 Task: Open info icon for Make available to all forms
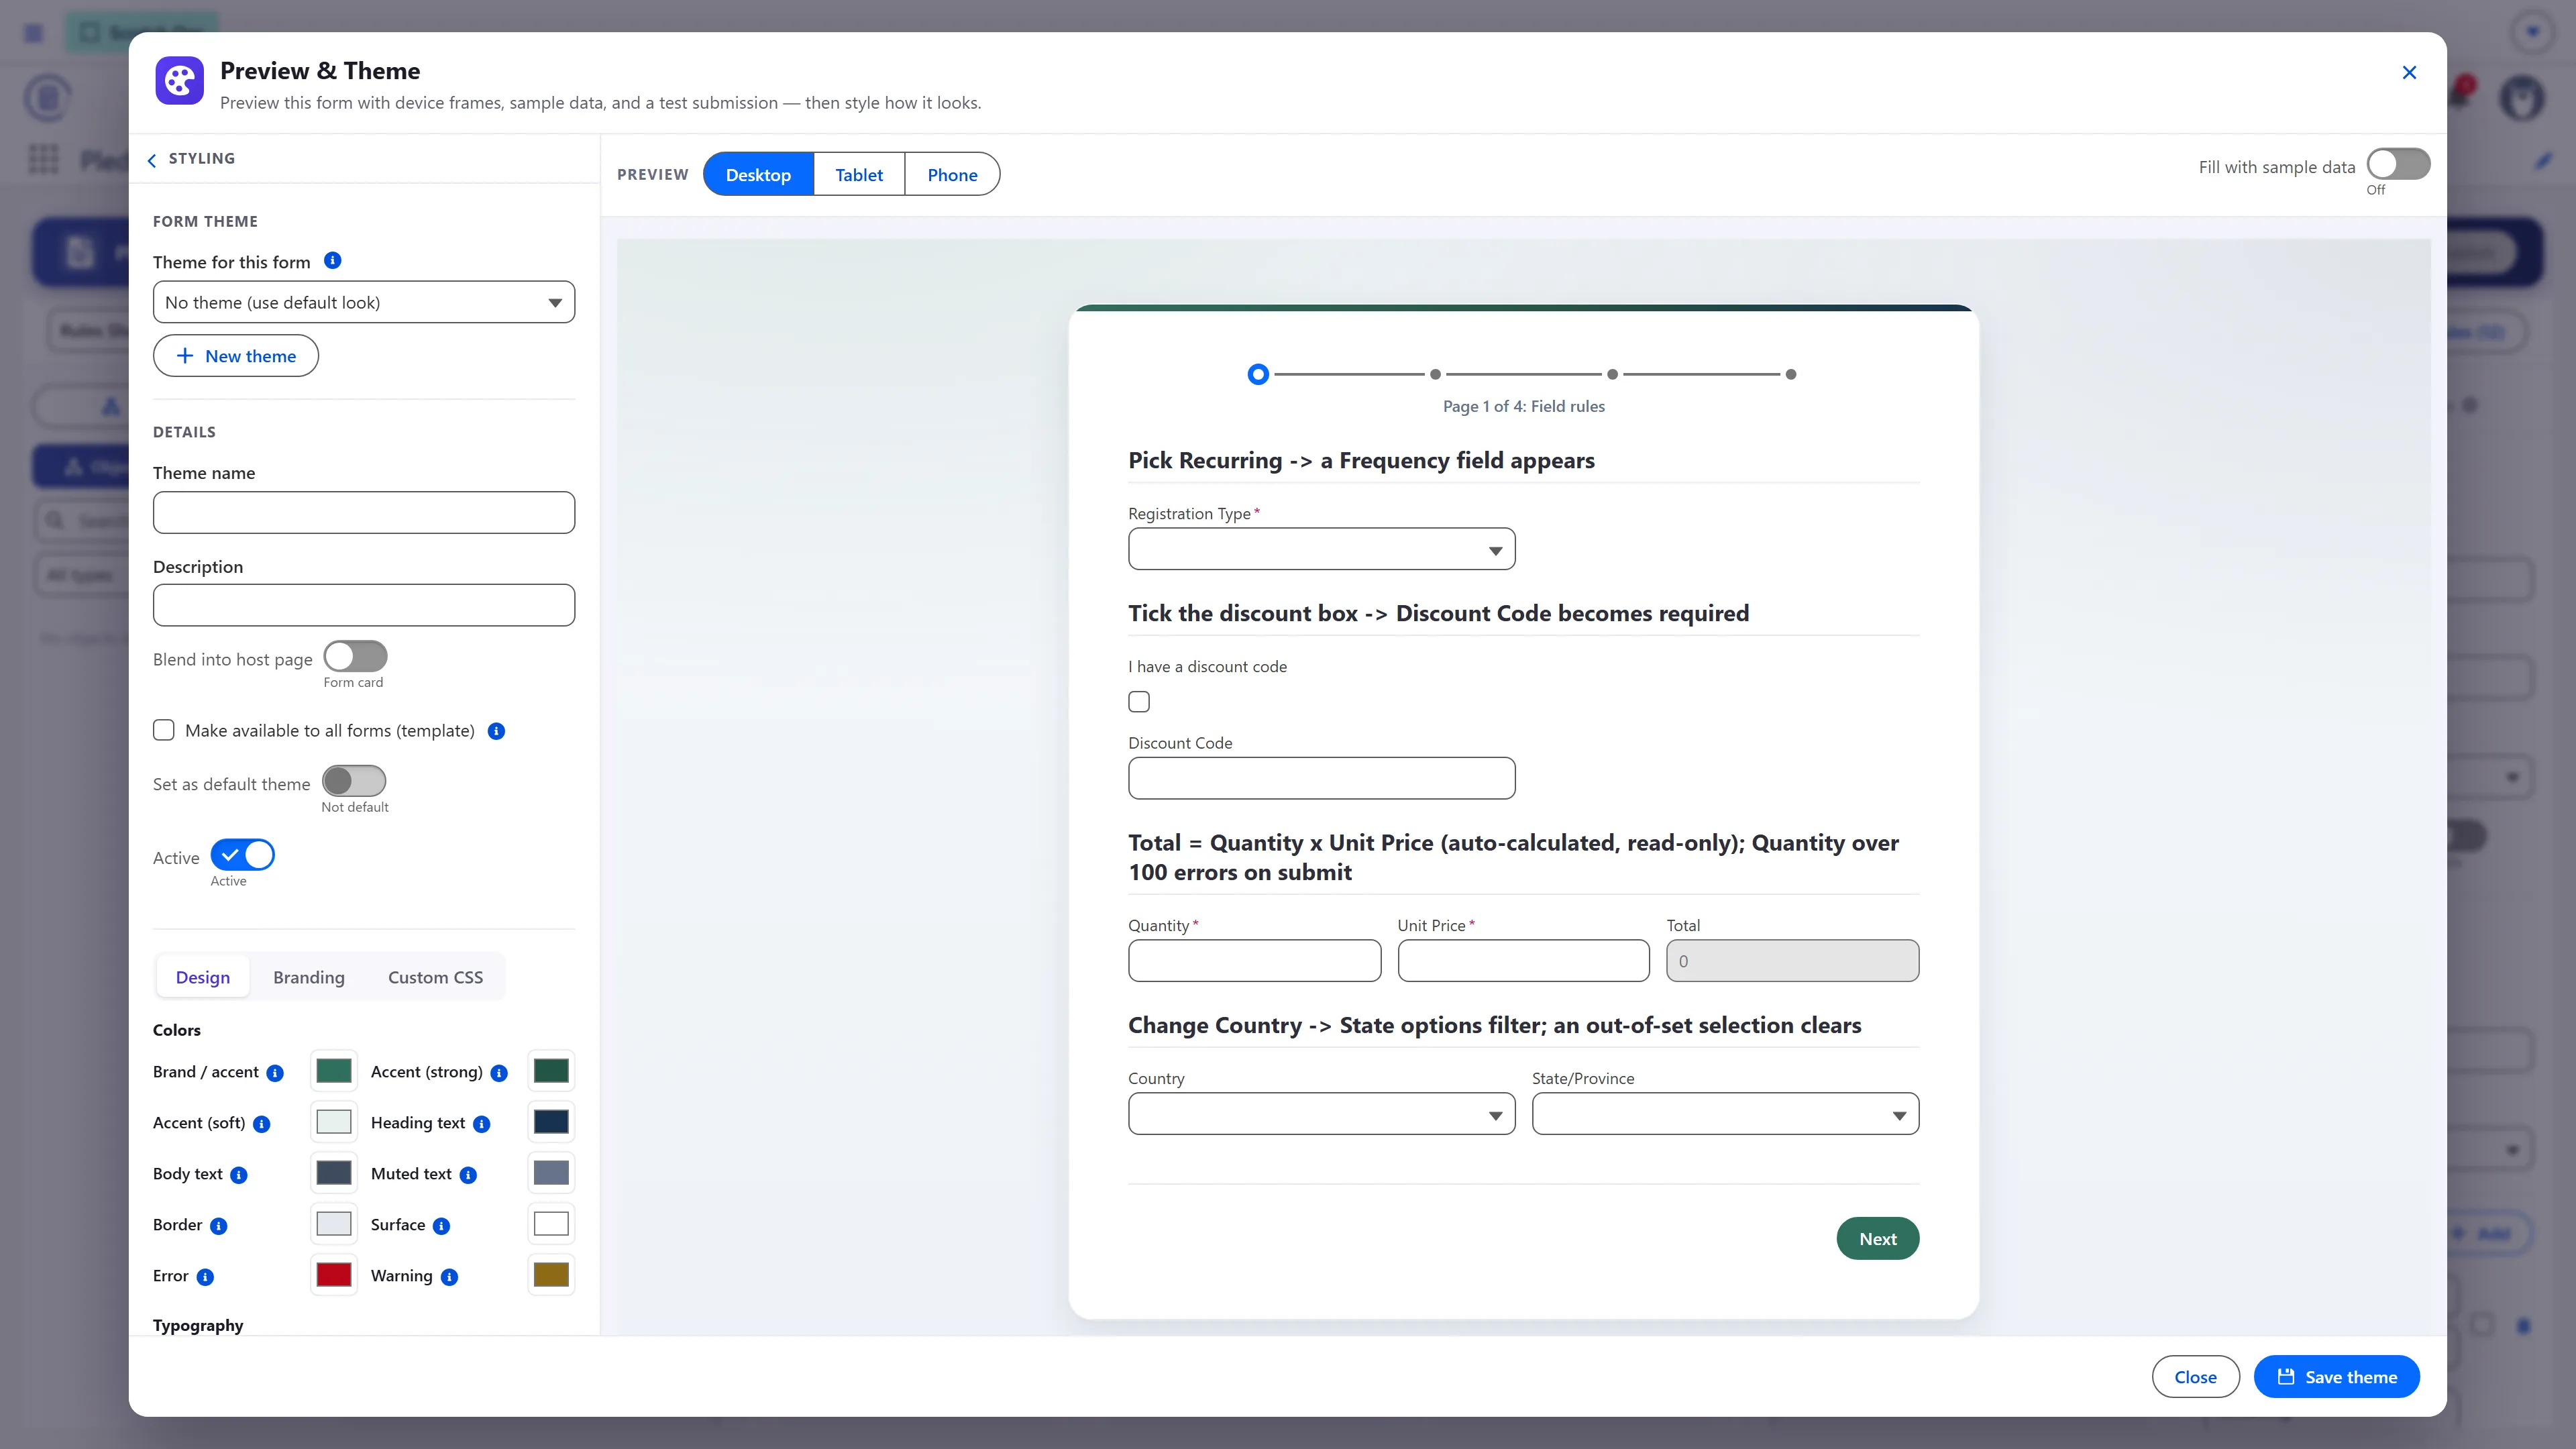click(x=496, y=731)
